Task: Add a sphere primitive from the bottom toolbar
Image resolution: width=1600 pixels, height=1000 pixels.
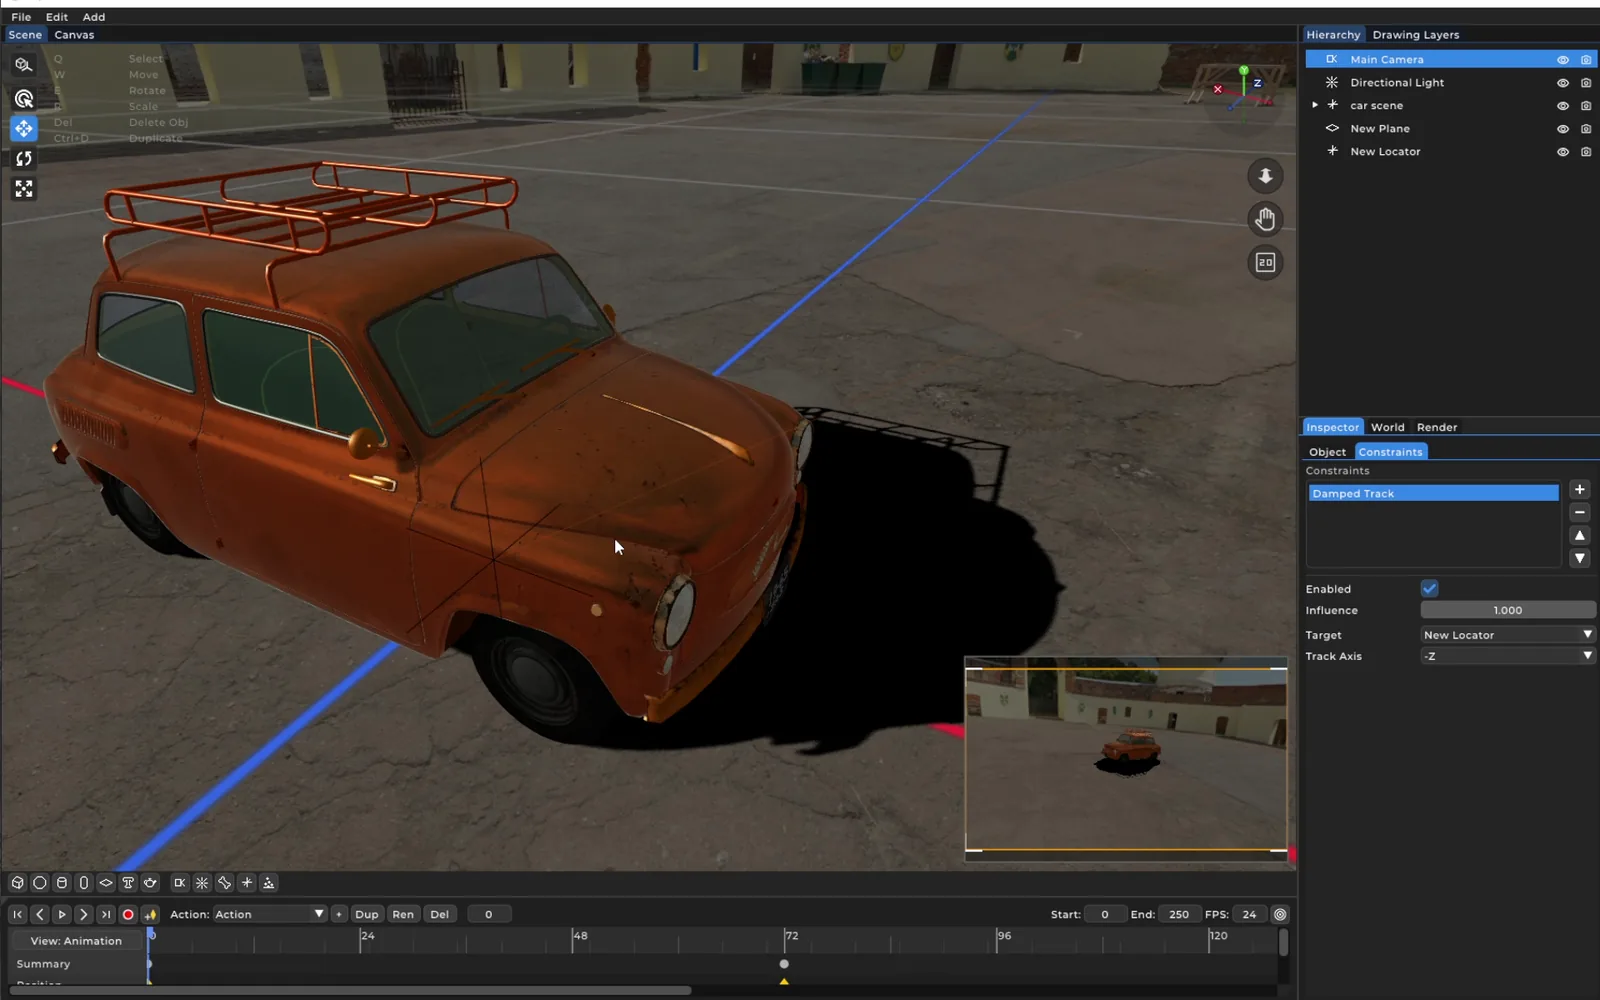Action: pyautogui.click(x=39, y=883)
